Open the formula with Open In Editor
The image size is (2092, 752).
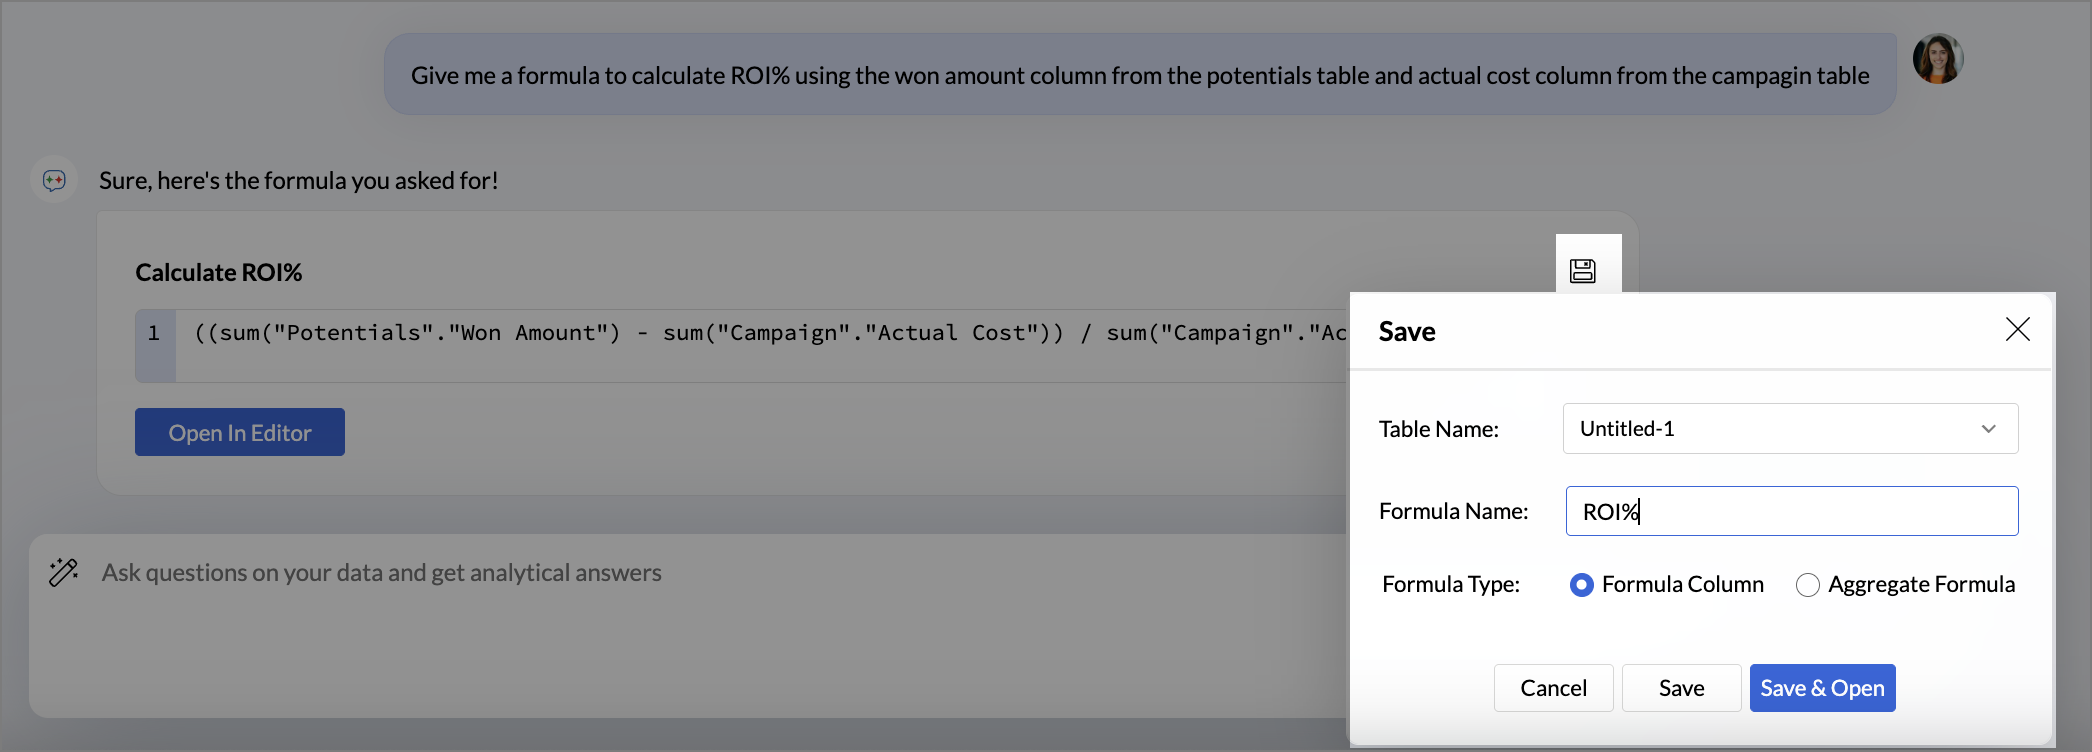[240, 432]
